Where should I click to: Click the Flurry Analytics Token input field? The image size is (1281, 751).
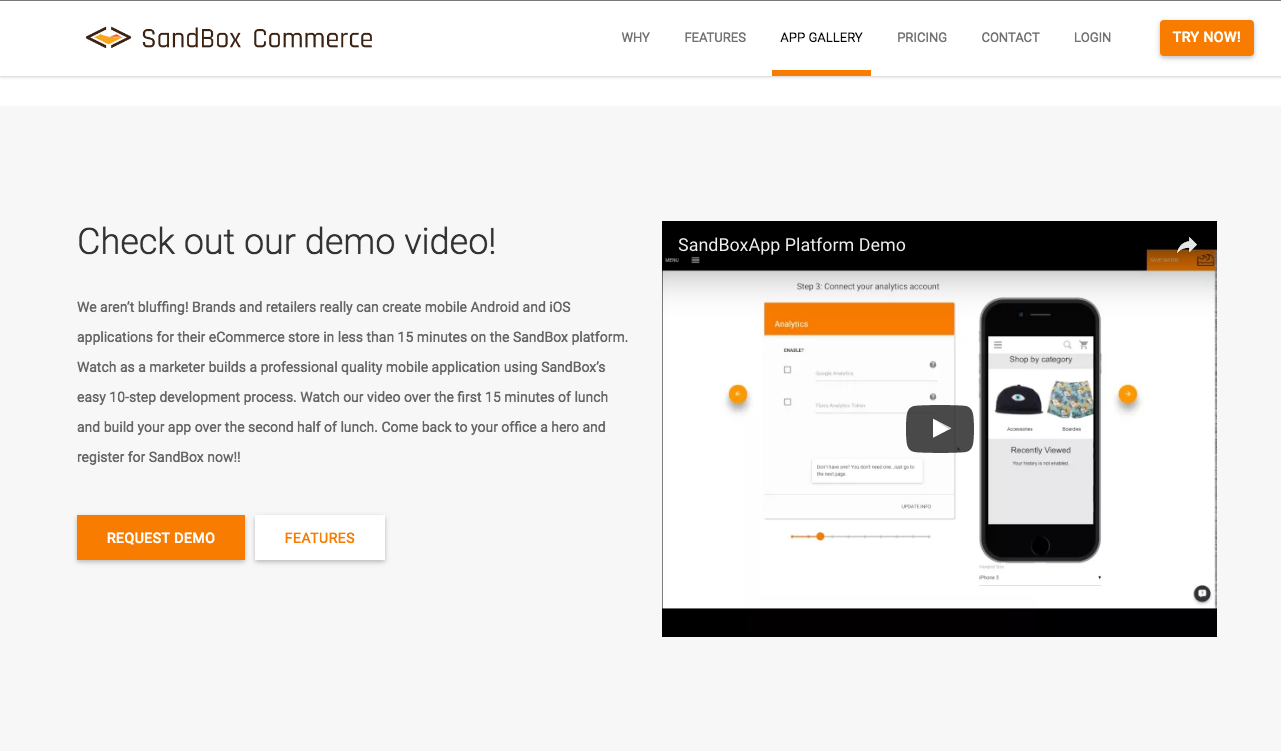pos(876,406)
